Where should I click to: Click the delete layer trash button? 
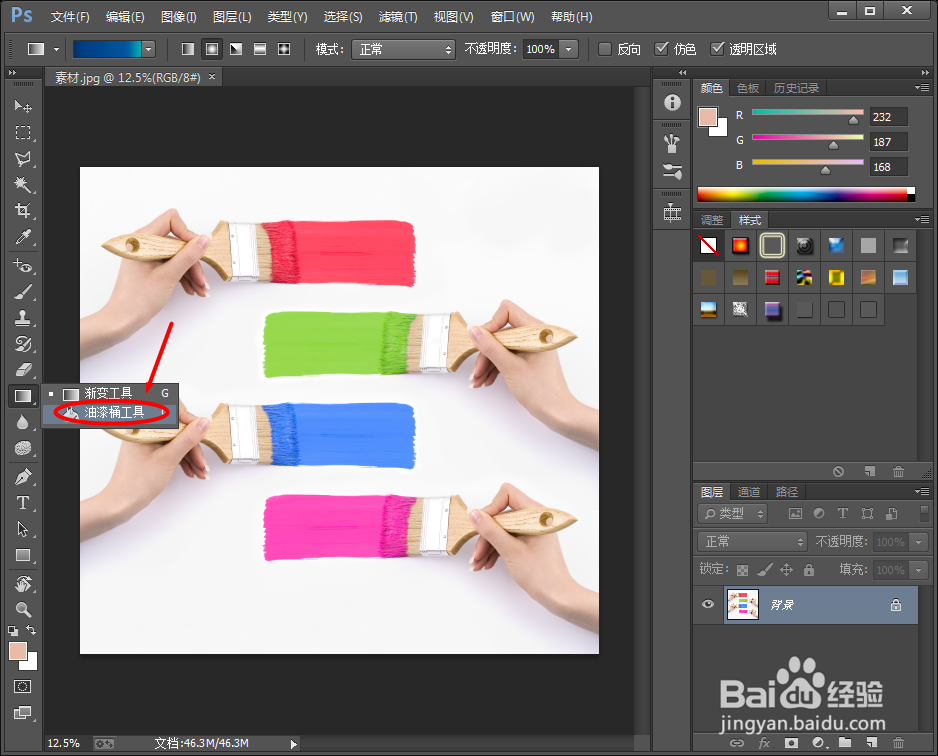899,742
